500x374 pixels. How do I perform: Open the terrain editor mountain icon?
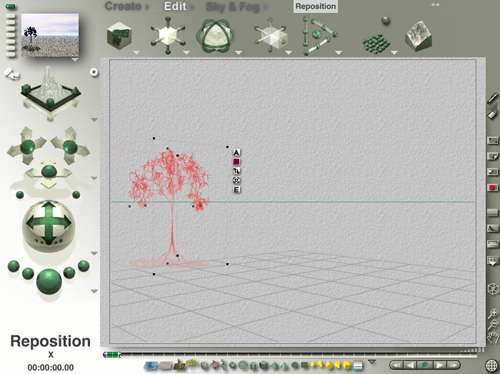(x=419, y=36)
